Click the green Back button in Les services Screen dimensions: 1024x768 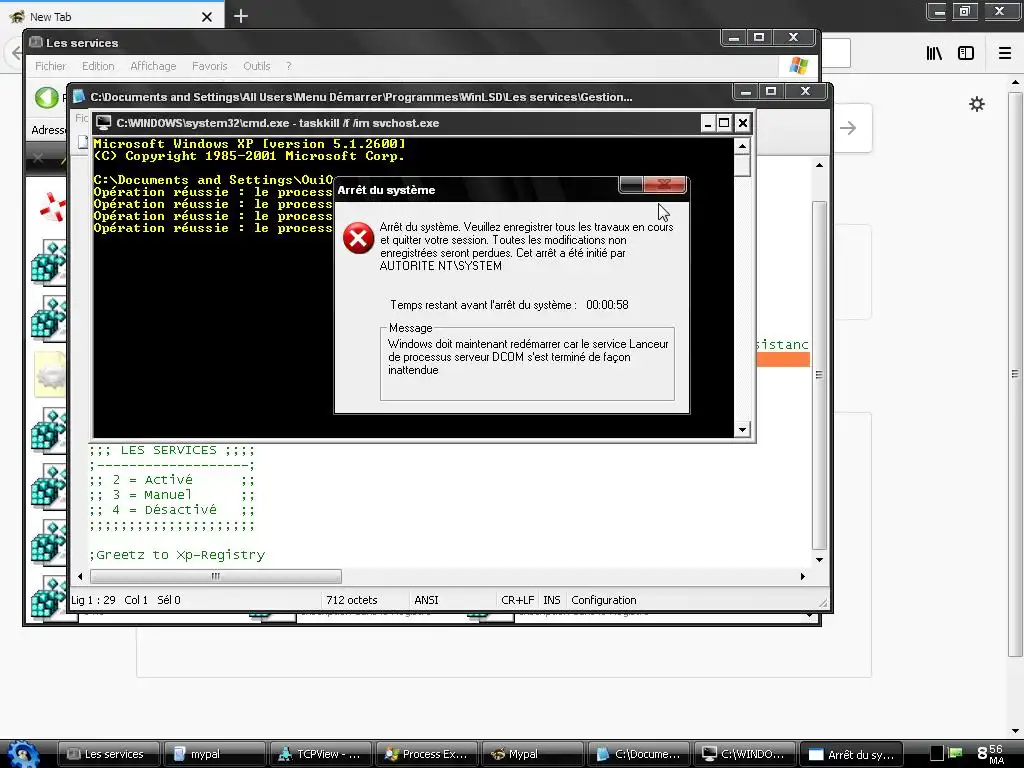[46, 98]
